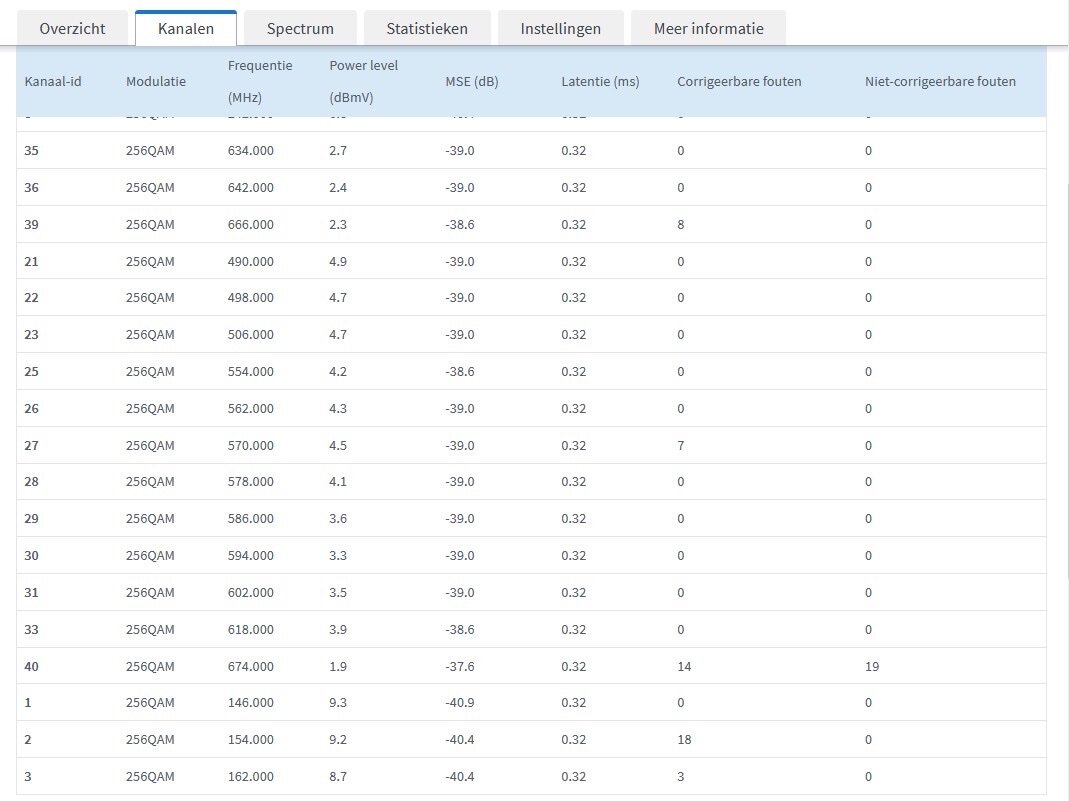
Task: Go to the Instellingen tab
Action: coord(560,29)
